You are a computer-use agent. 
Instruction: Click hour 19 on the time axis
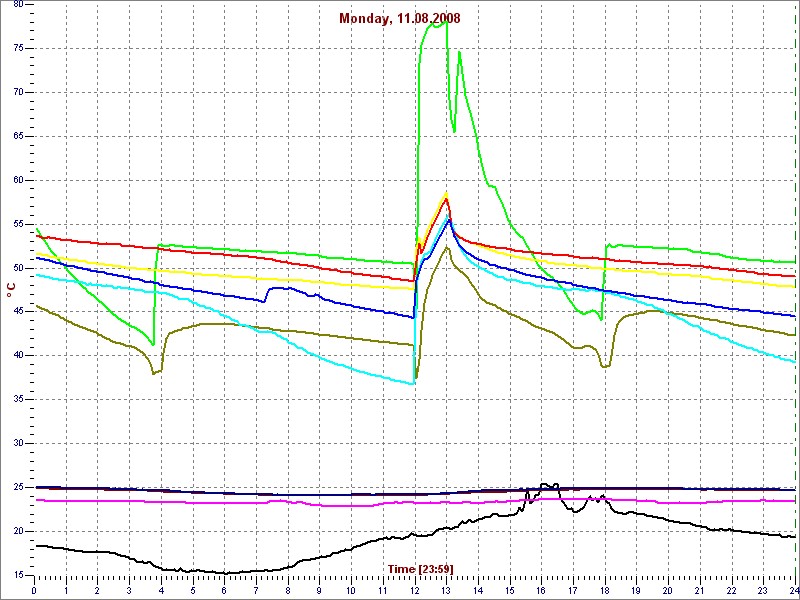tap(637, 591)
